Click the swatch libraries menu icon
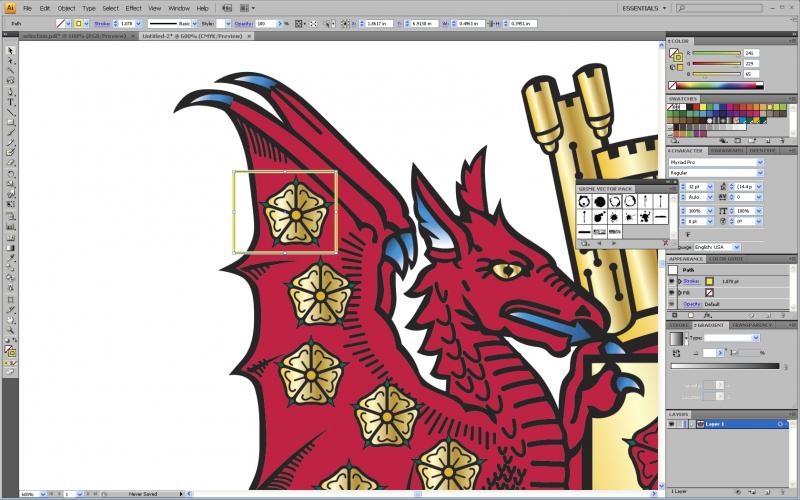The image size is (800, 500). [x=674, y=141]
